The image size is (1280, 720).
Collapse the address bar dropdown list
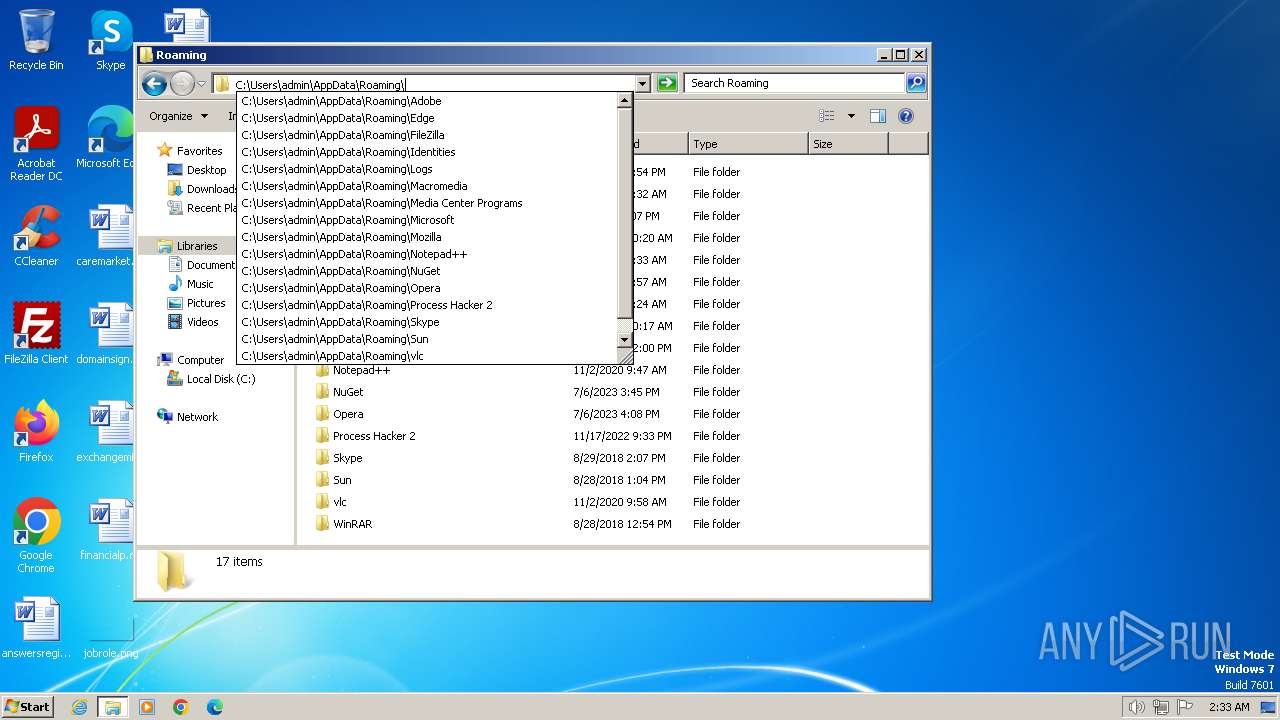(x=642, y=84)
